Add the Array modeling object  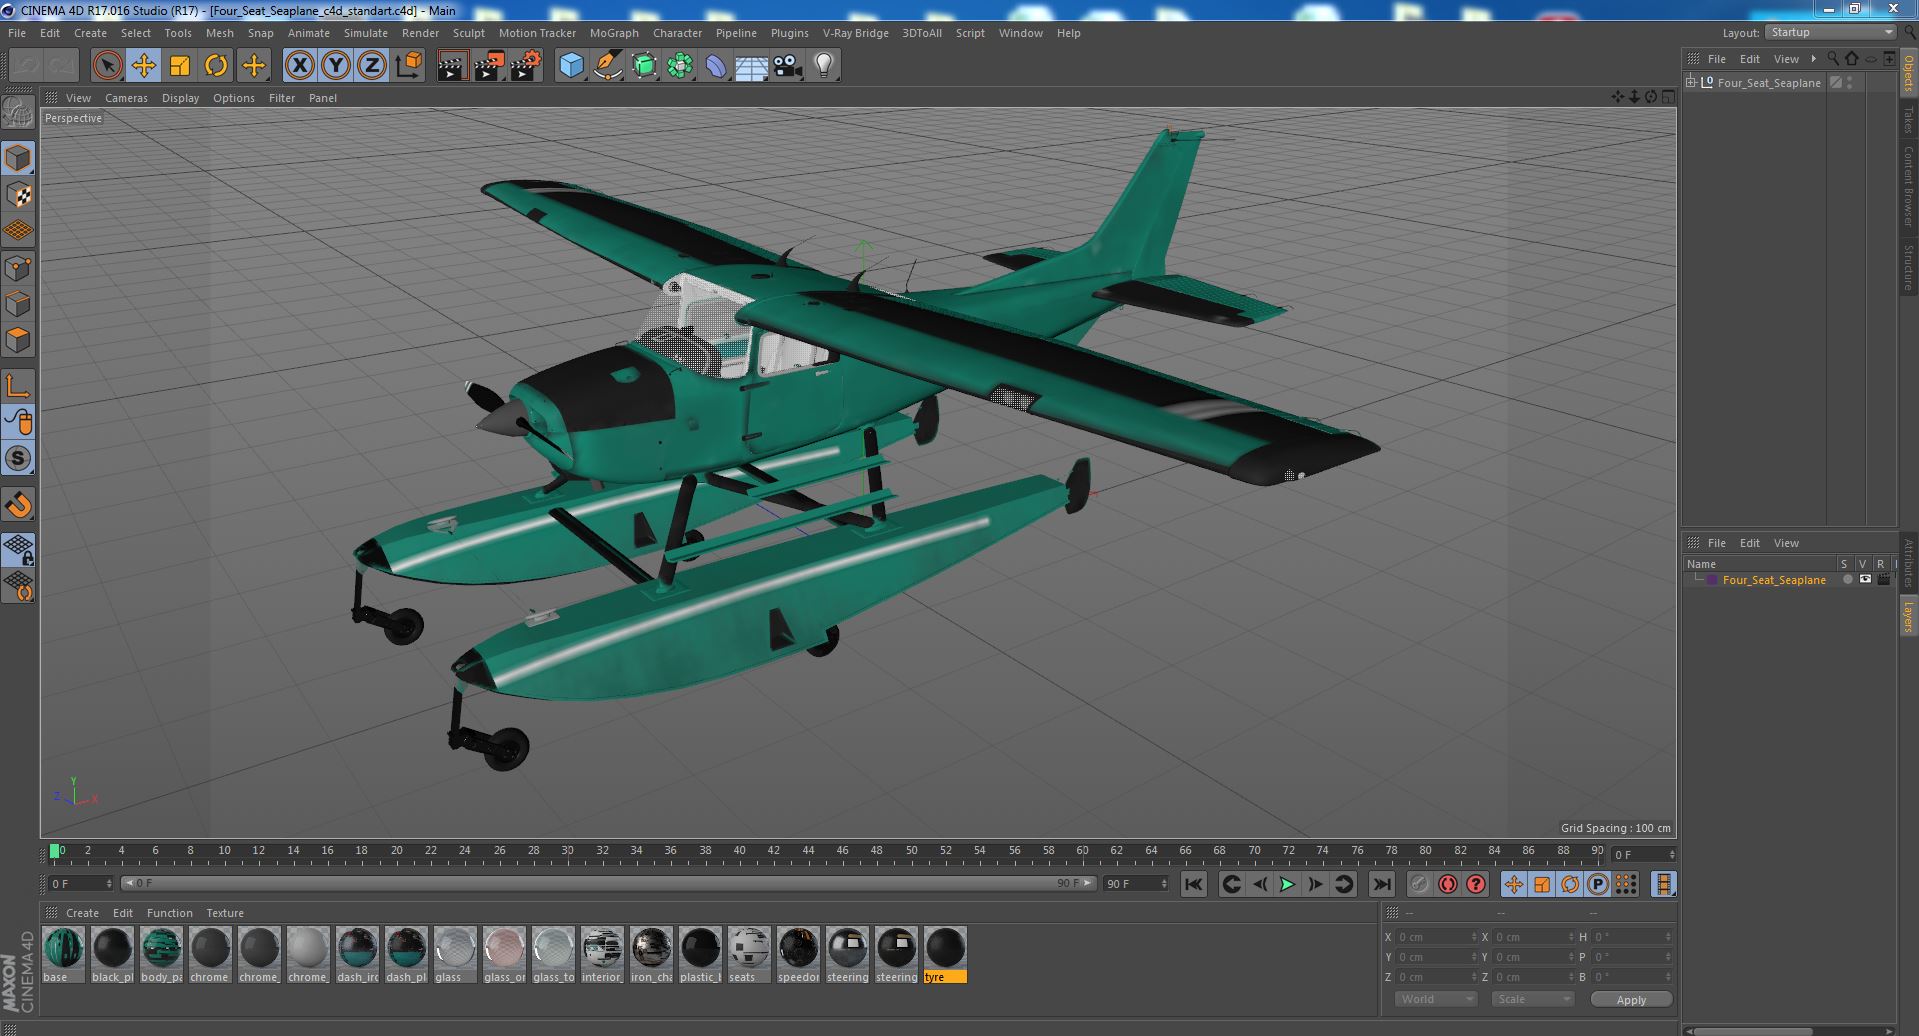(x=680, y=66)
